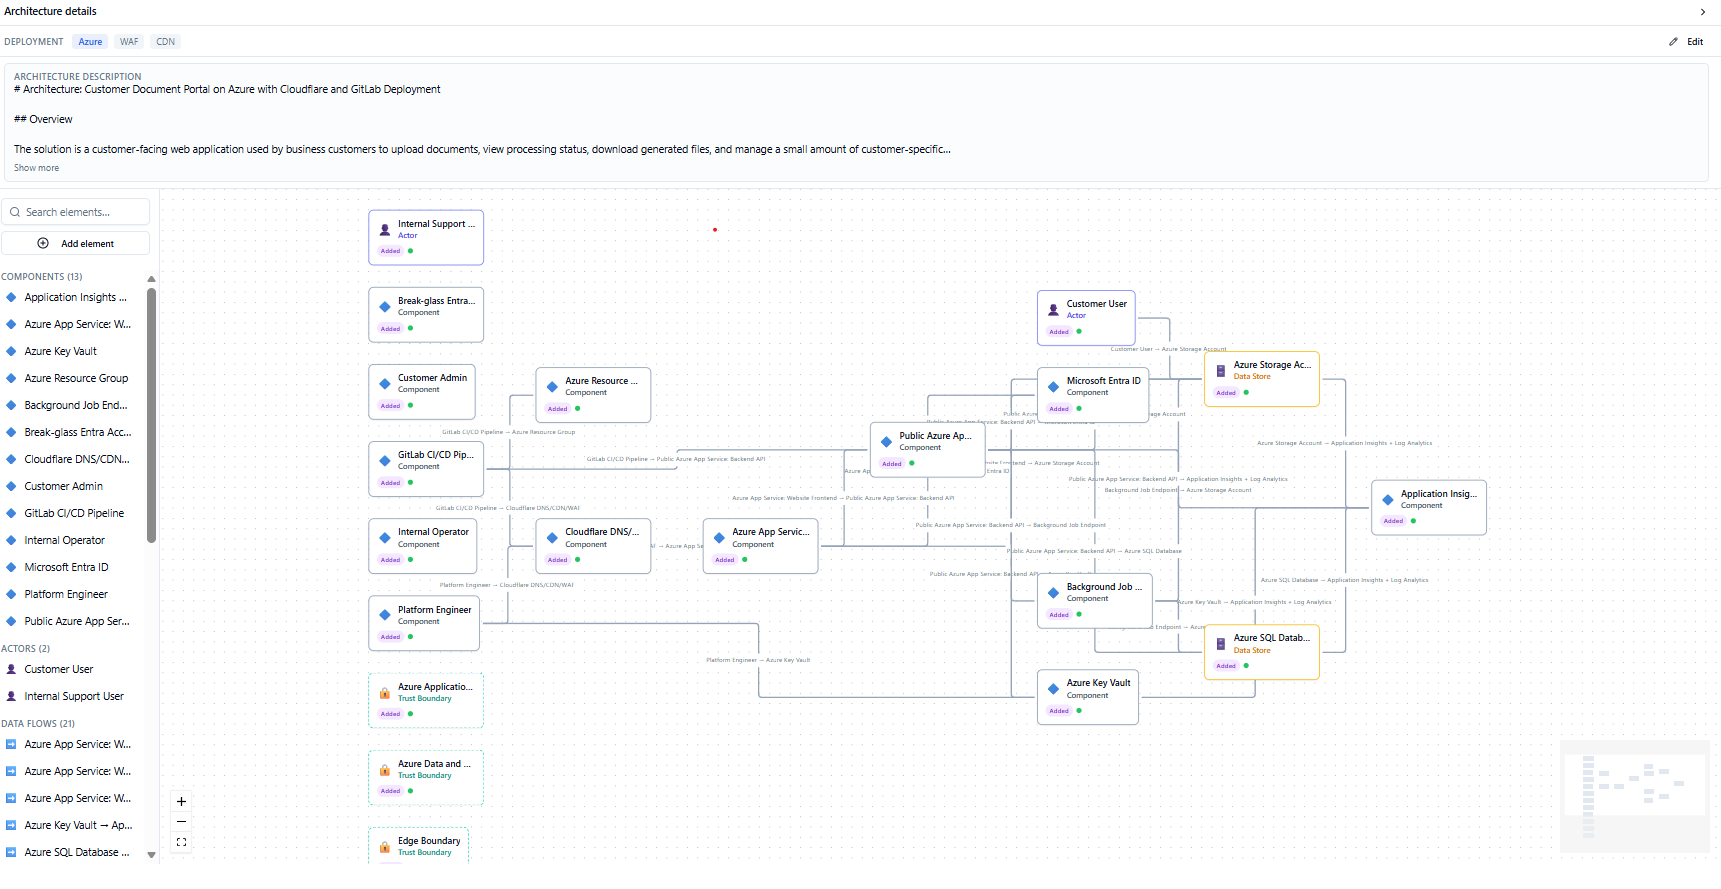This screenshot has width=1721, height=889.
Task: Click 'Azure SQL Database → Application Insights' flow label
Action: (1345, 580)
